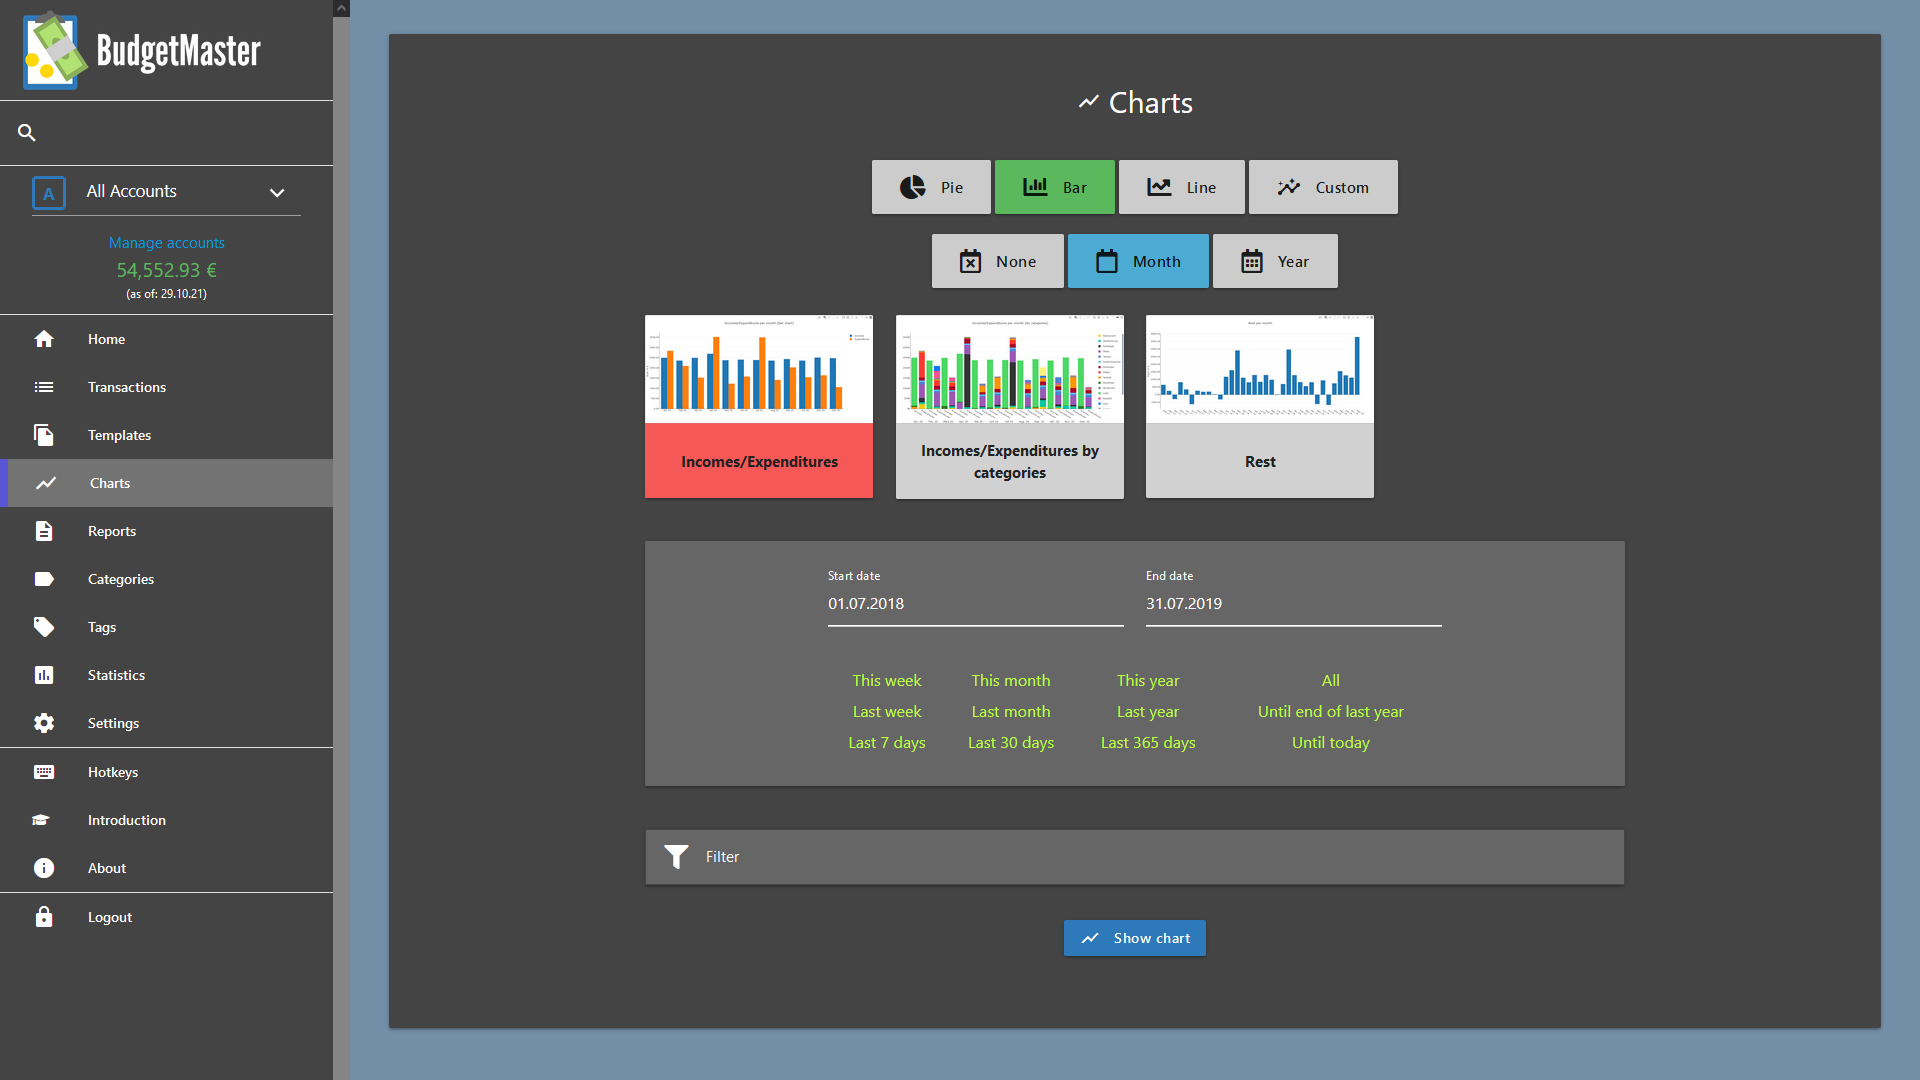Click the Settings gear icon

pyautogui.click(x=44, y=723)
